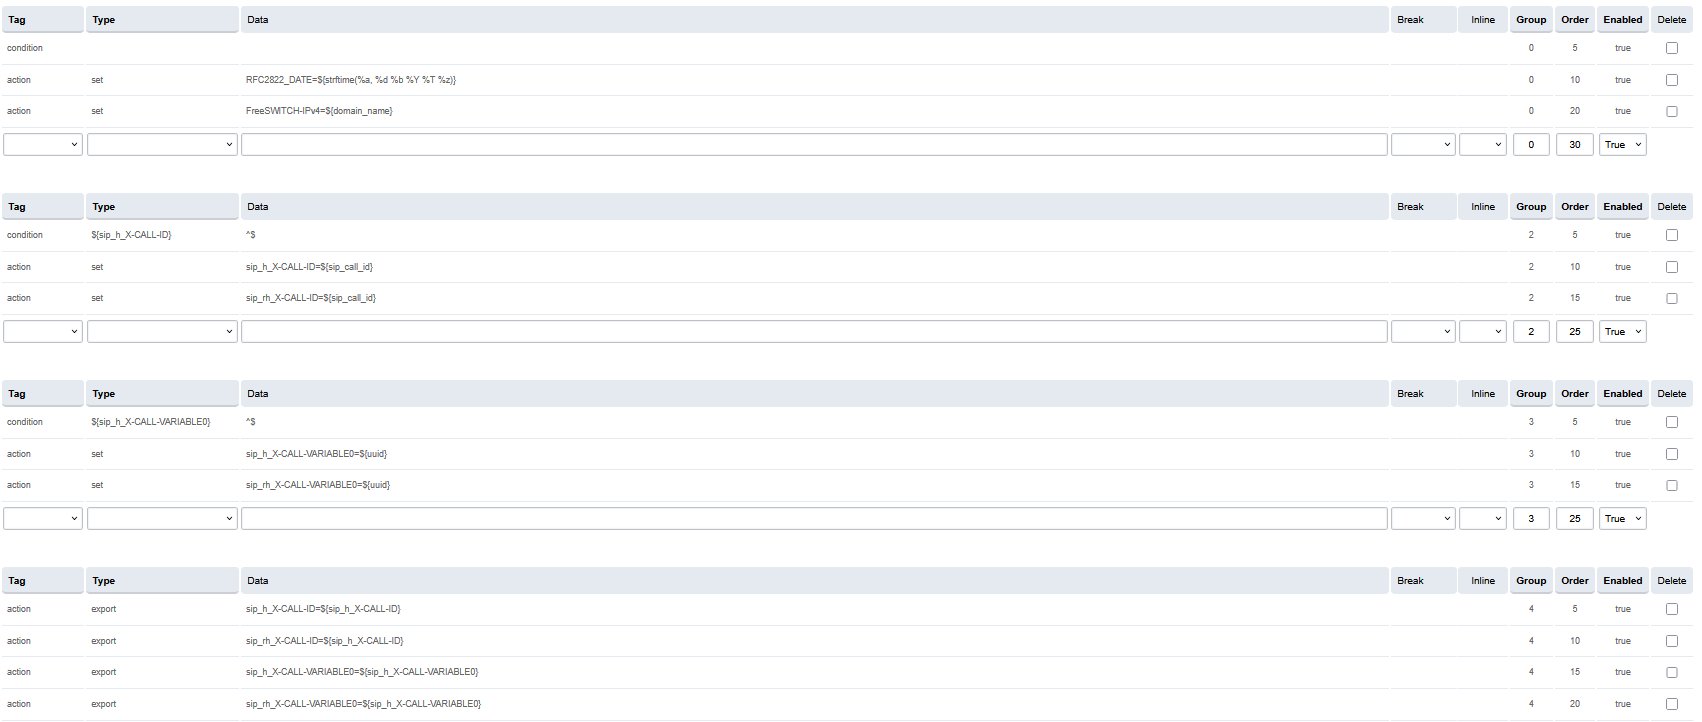Click the Order column header in the last table
The width and height of the screenshot is (1702, 722).
(1574, 581)
